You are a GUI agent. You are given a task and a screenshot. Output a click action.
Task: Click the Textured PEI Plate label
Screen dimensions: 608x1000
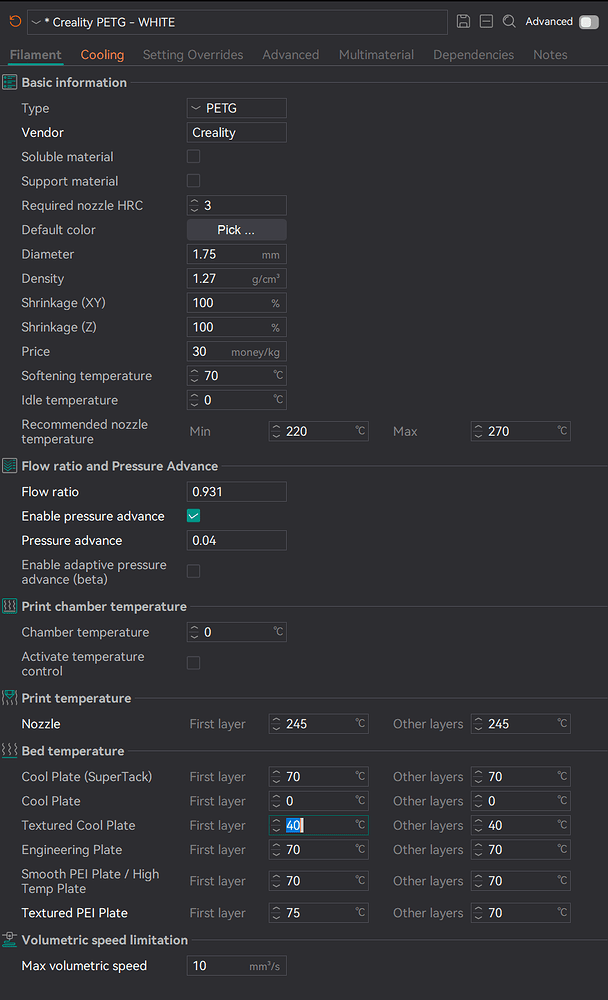click(x=75, y=913)
